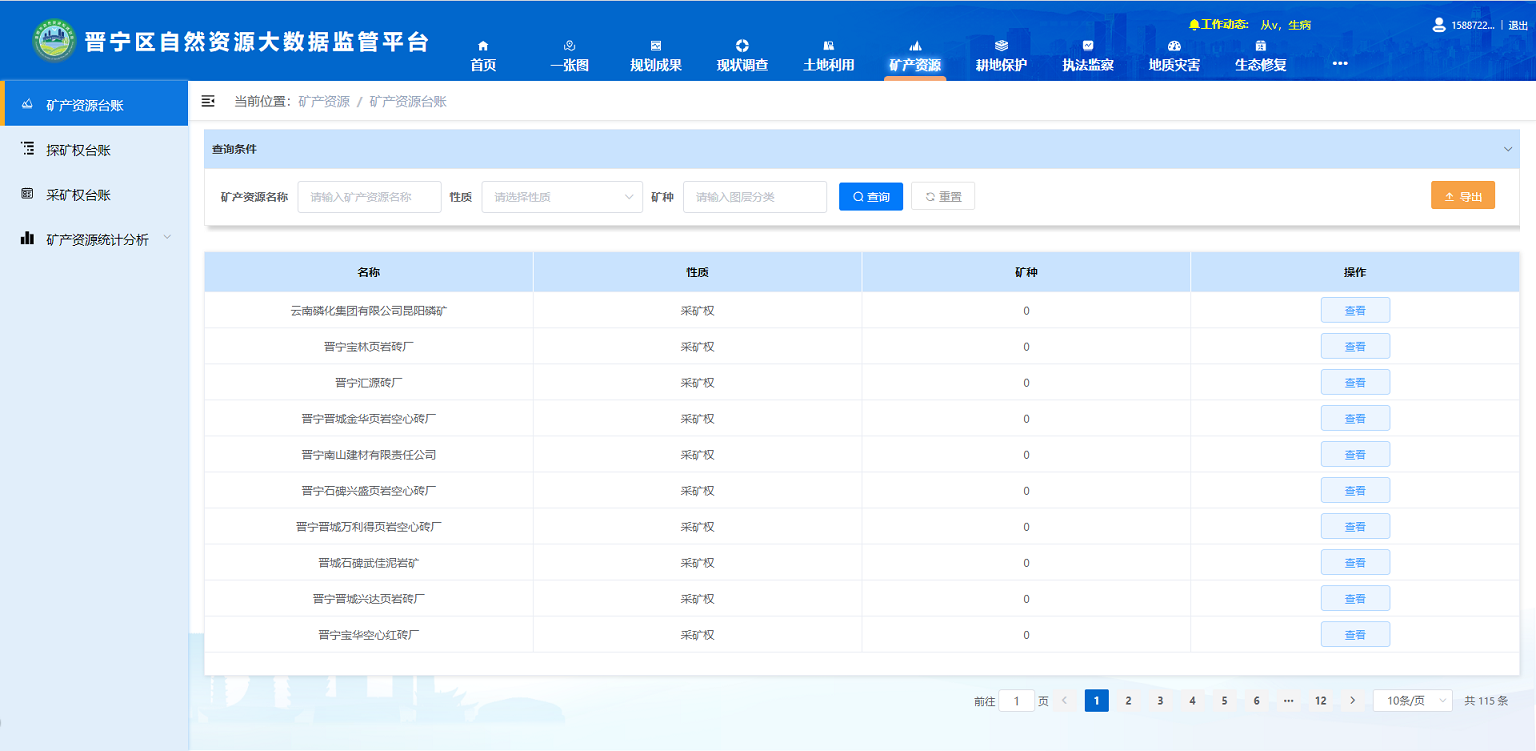
Task: Click 查看 for 晋宁宝华空心红砖厂
Action: tap(1355, 634)
